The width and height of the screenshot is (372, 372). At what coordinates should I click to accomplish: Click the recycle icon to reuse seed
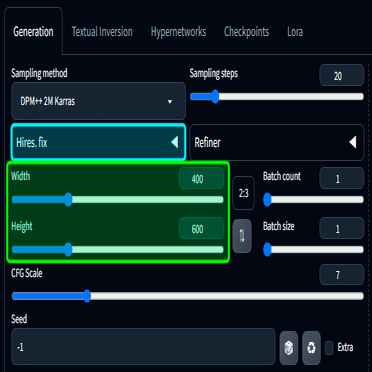tap(311, 348)
